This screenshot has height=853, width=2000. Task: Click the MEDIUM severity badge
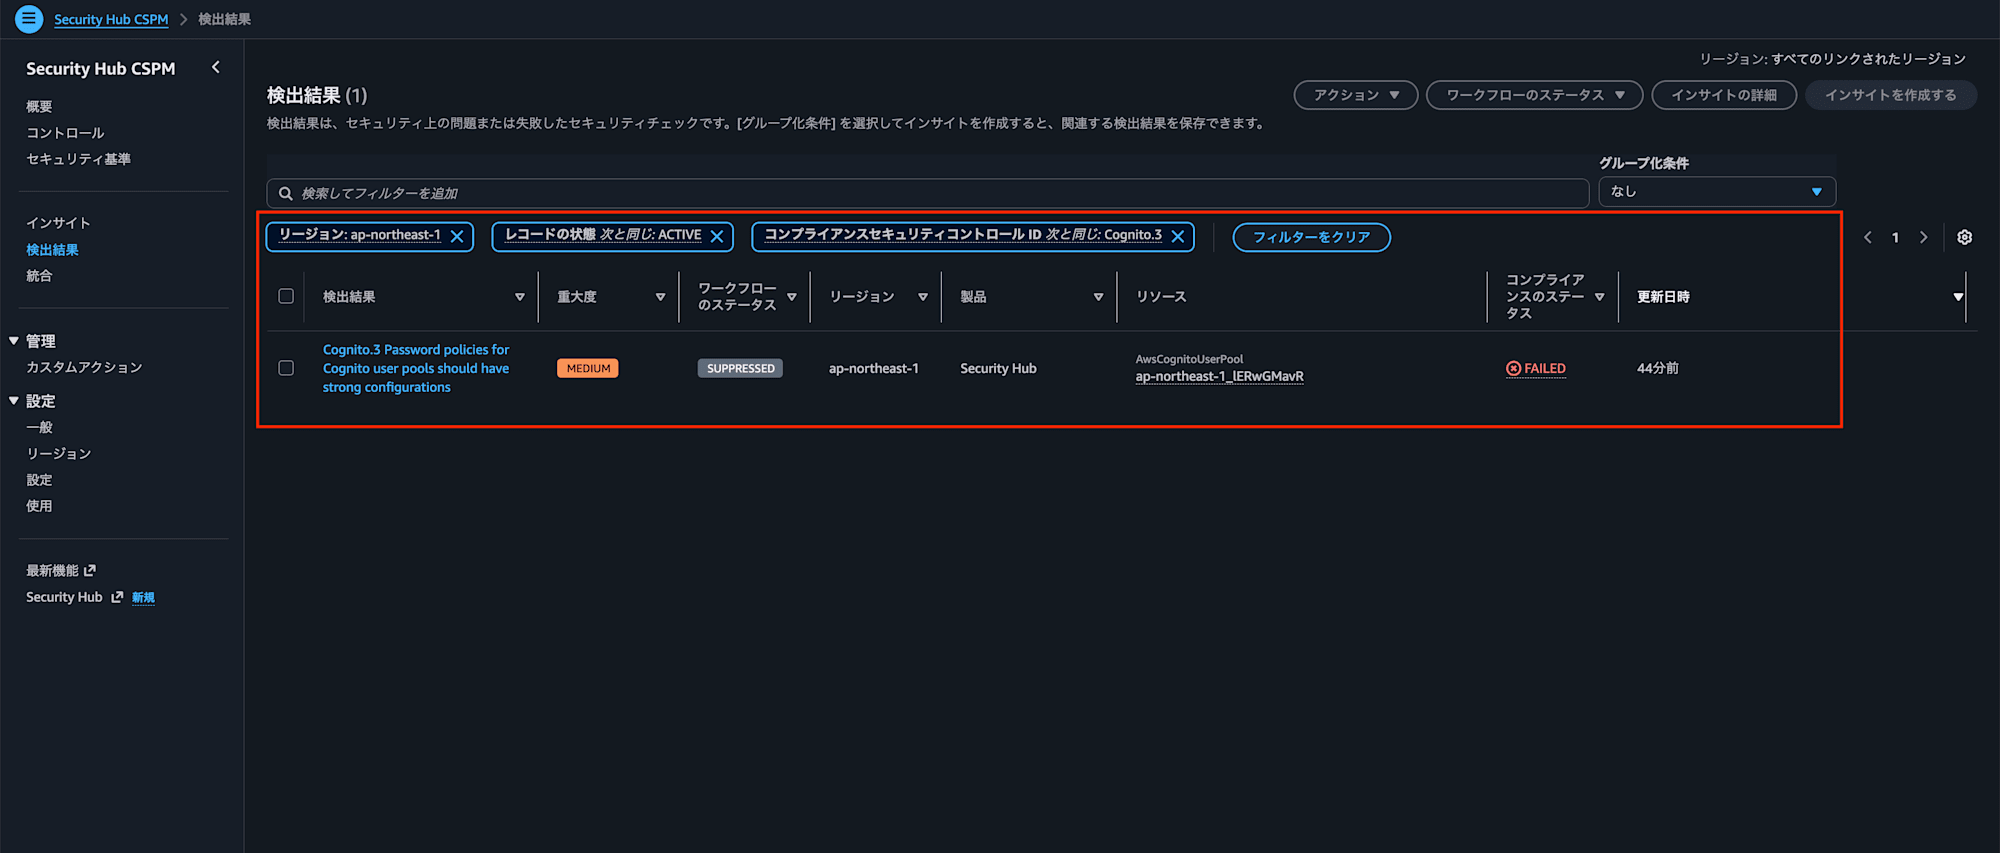click(588, 368)
